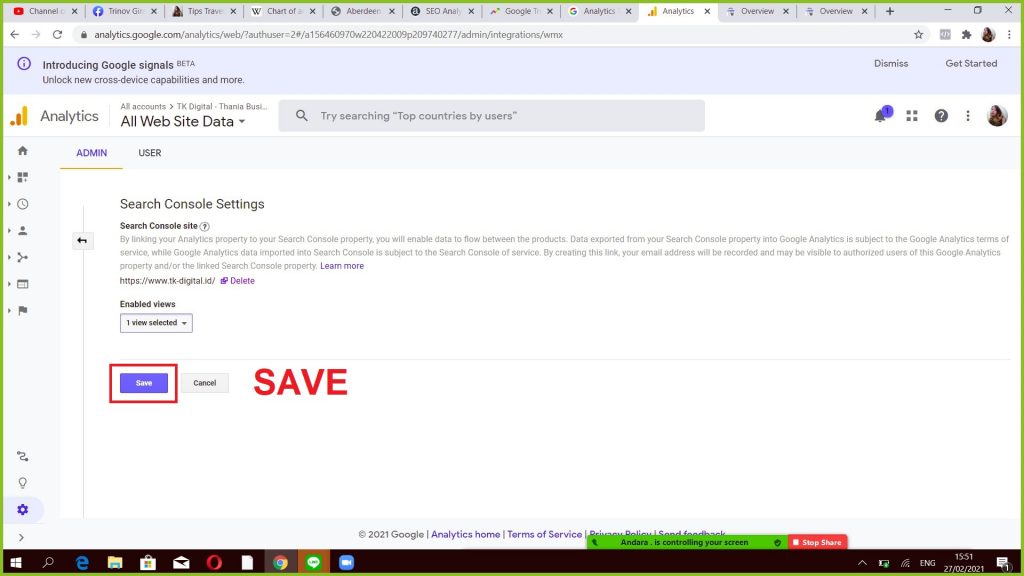1024x576 pixels.
Task: Open the Audience person icon in sidebar
Action: 22,231
